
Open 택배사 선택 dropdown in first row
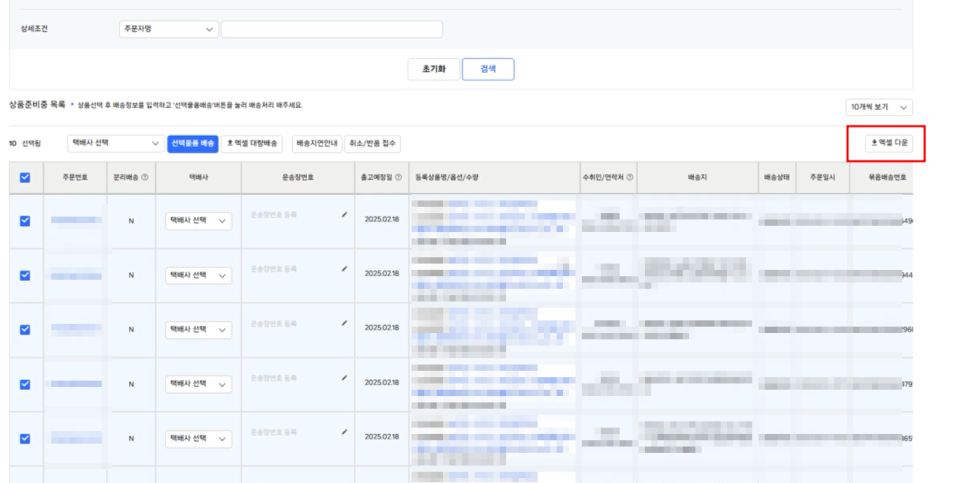point(198,221)
